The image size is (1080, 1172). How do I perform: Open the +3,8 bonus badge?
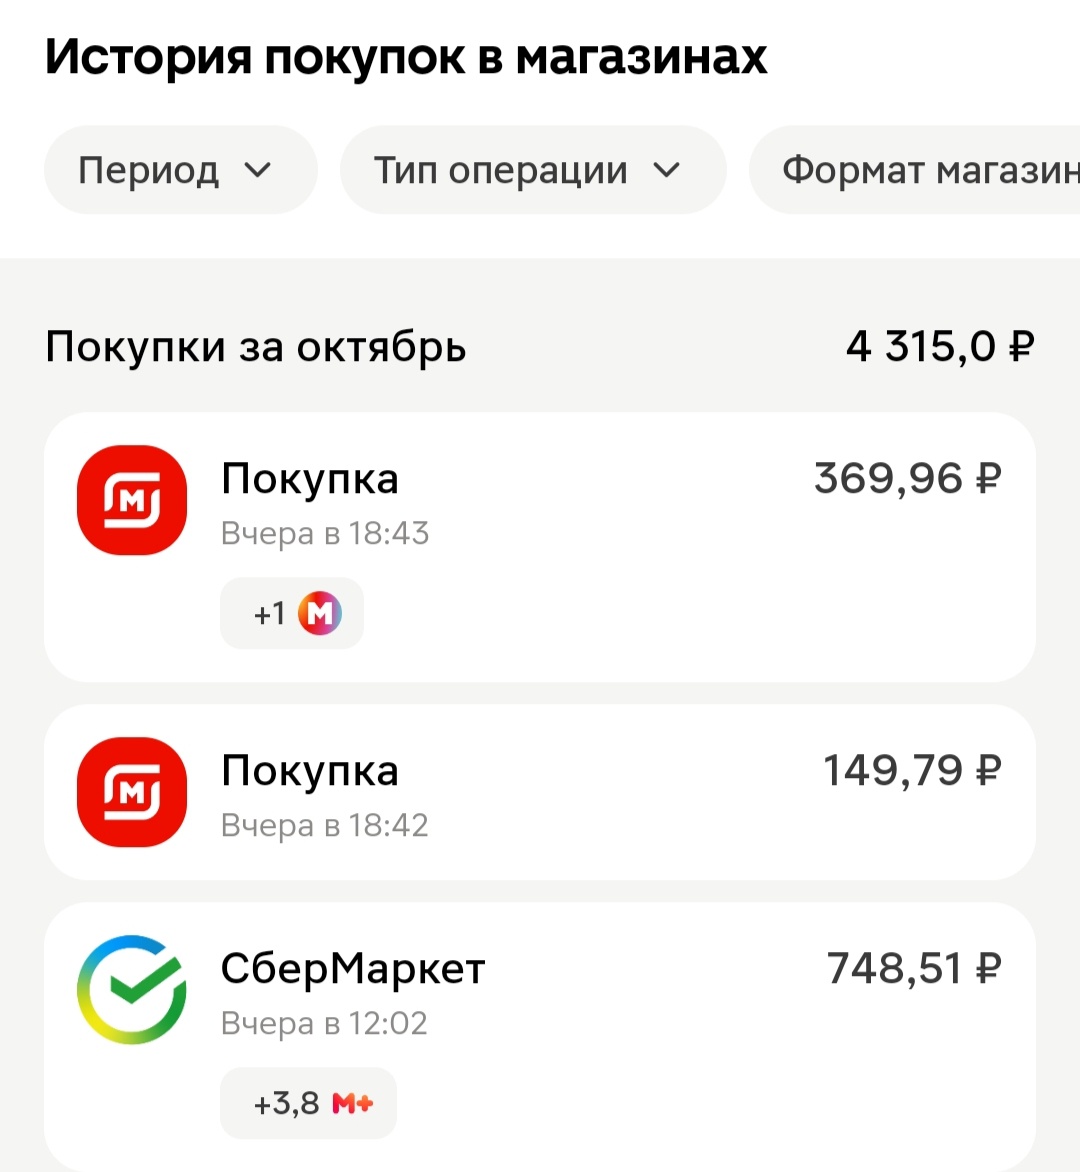pos(308,1104)
